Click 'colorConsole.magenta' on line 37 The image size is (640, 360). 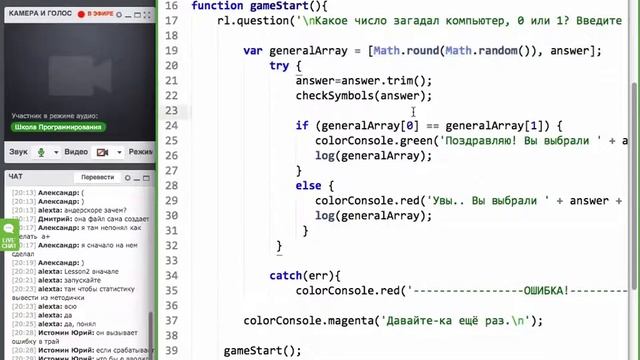(308, 321)
